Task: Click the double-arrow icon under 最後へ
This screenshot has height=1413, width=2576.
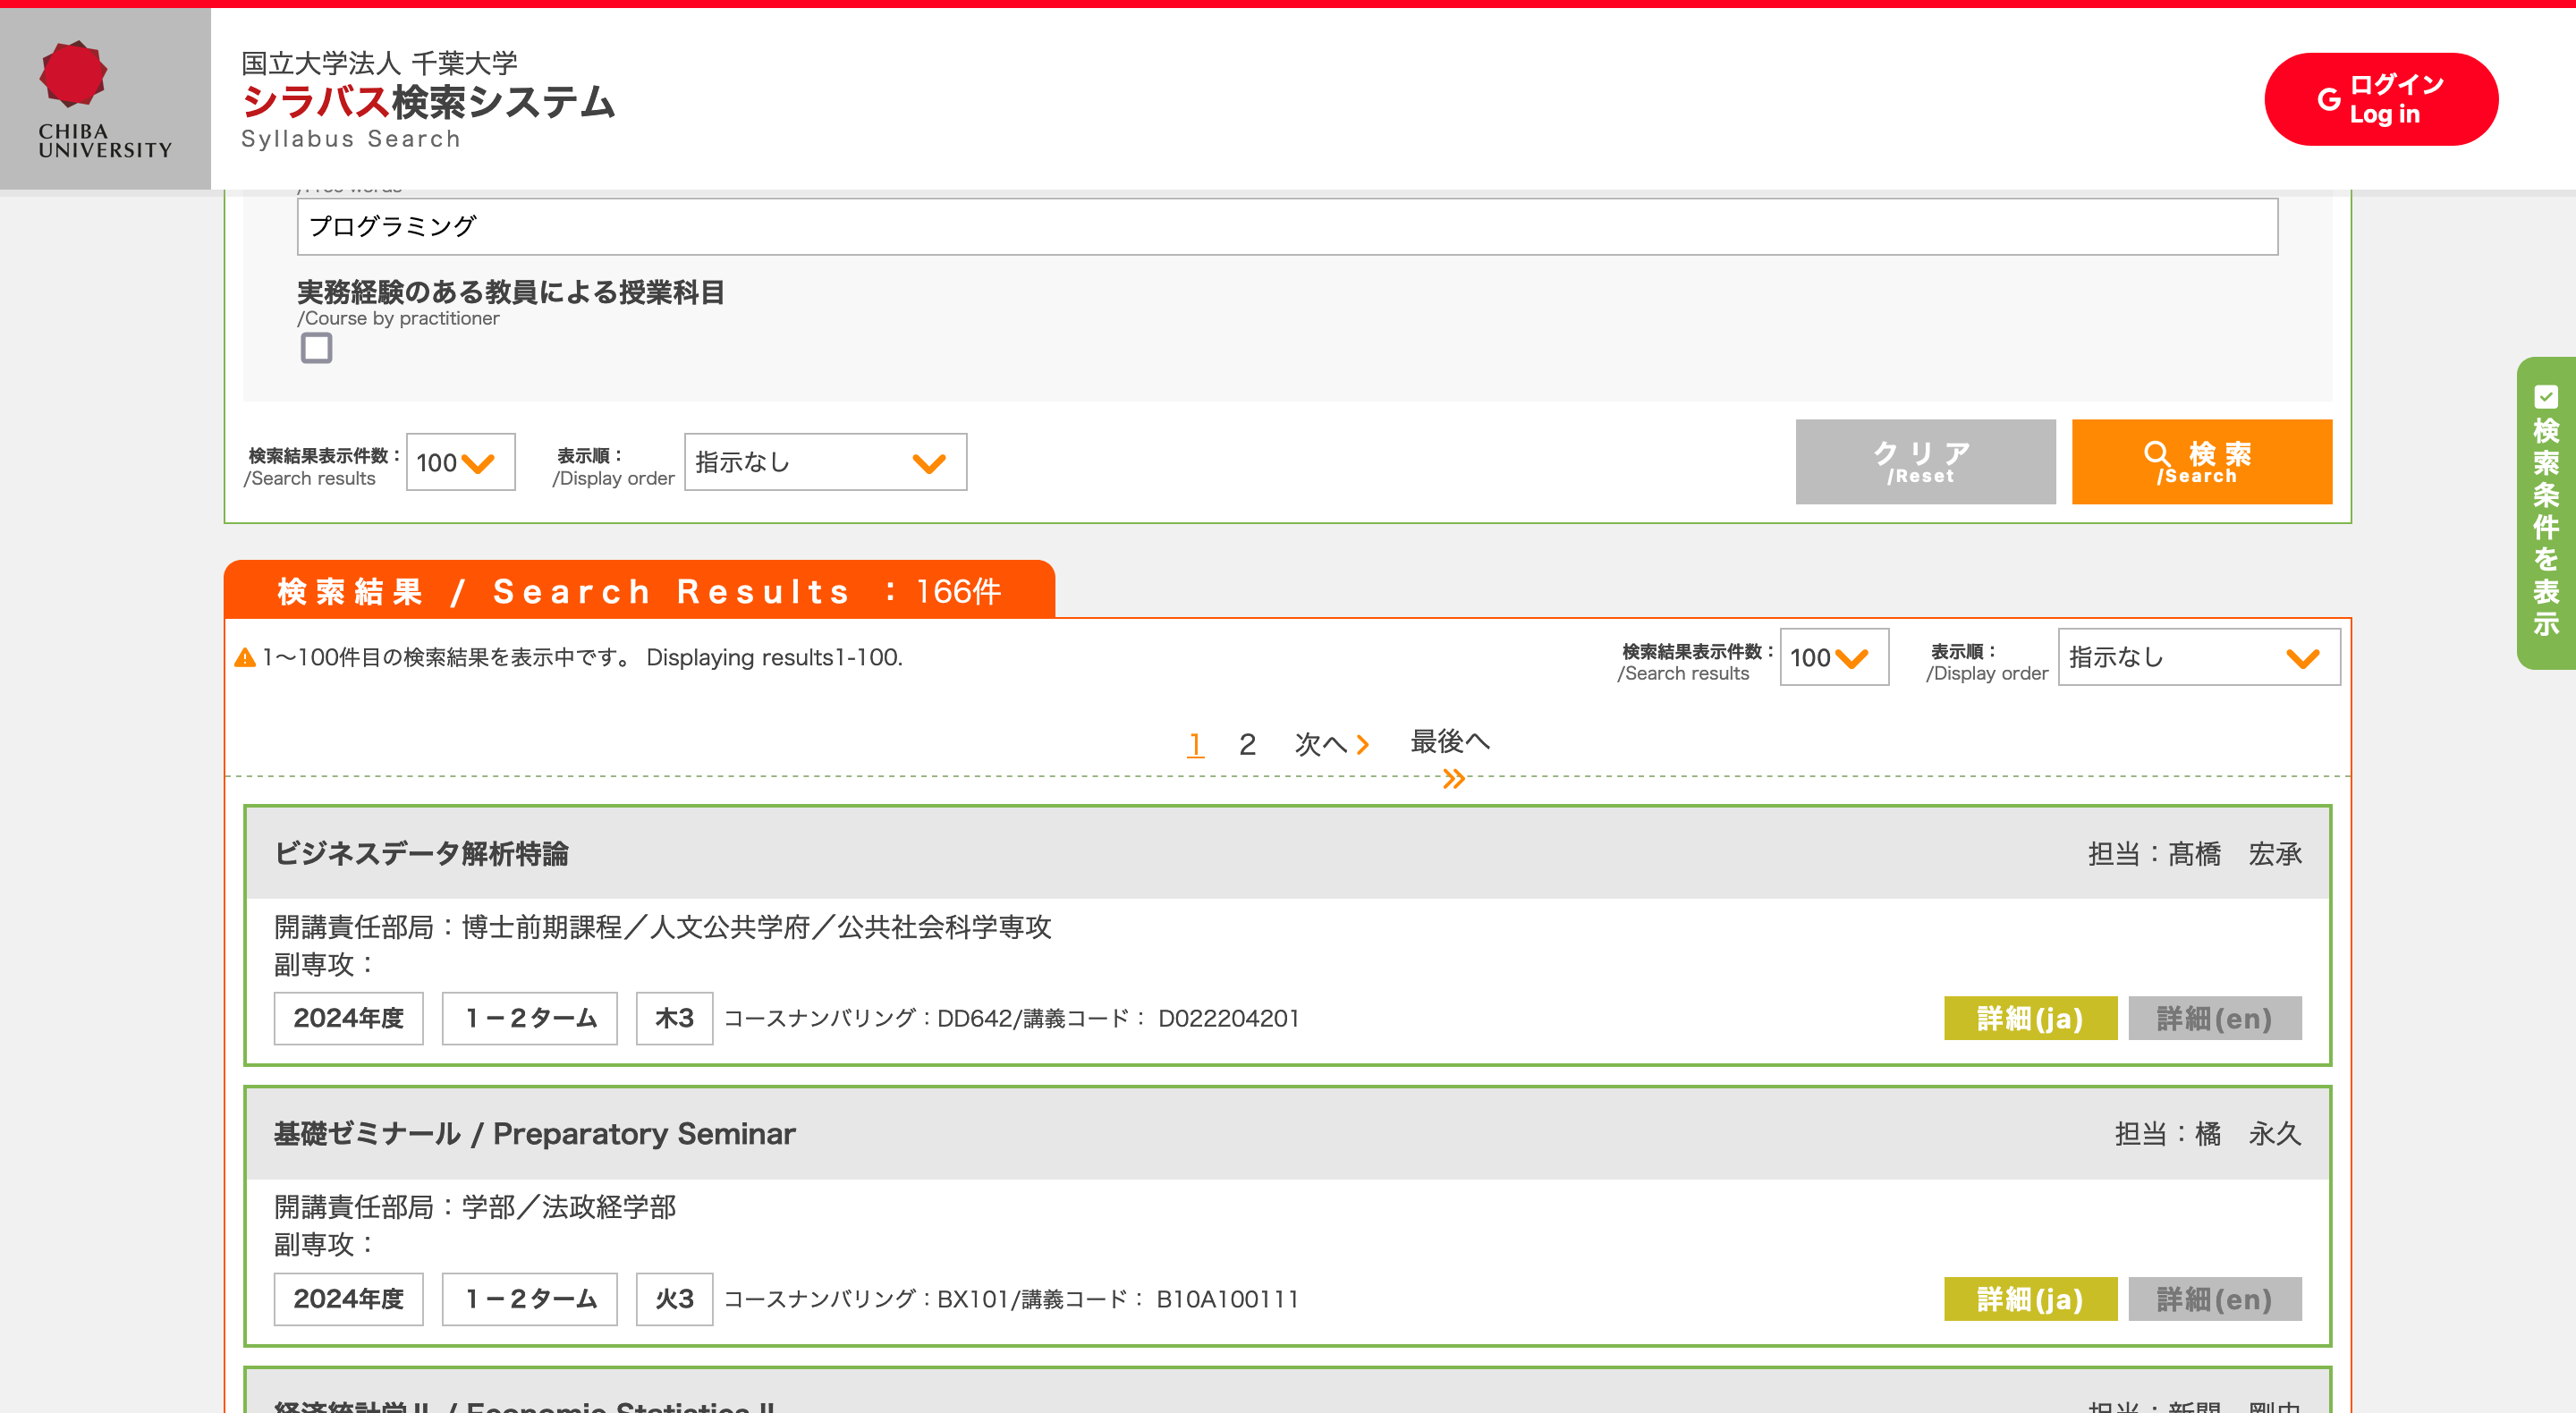Action: click(1454, 779)
